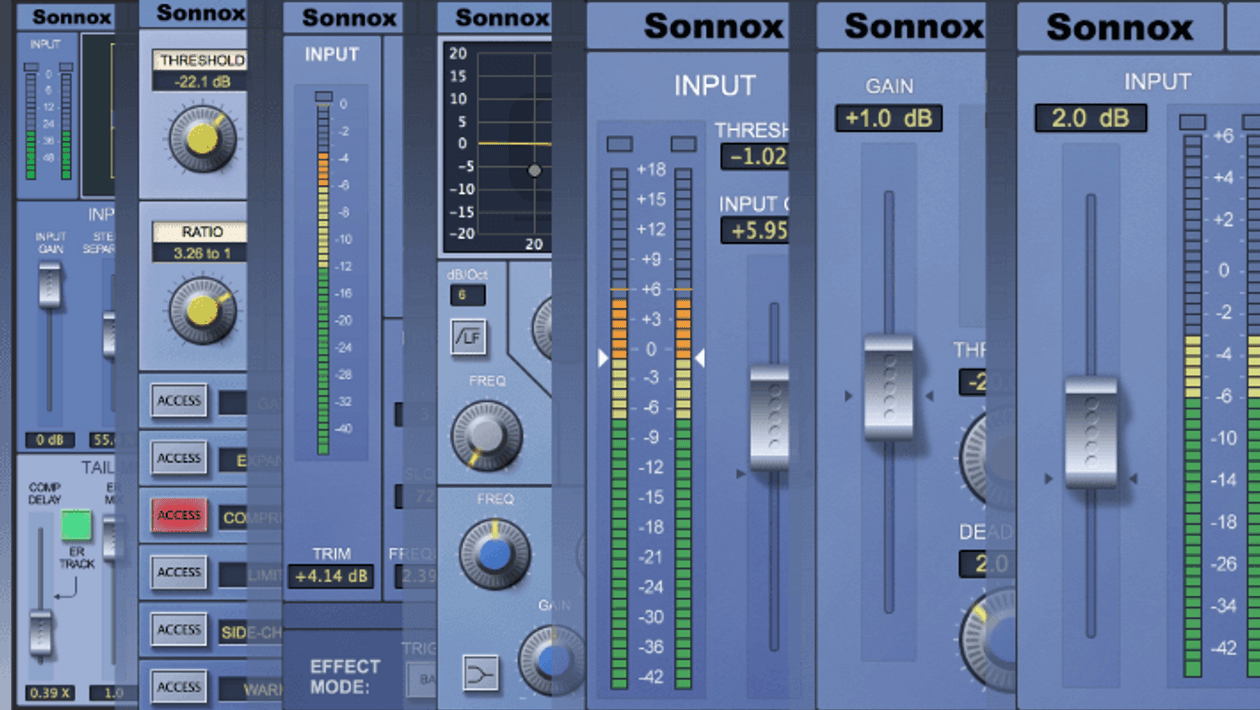1260x710 pixels.
Task: Click the low-frequency filter shape icon
Action: [x=468, y=337]
